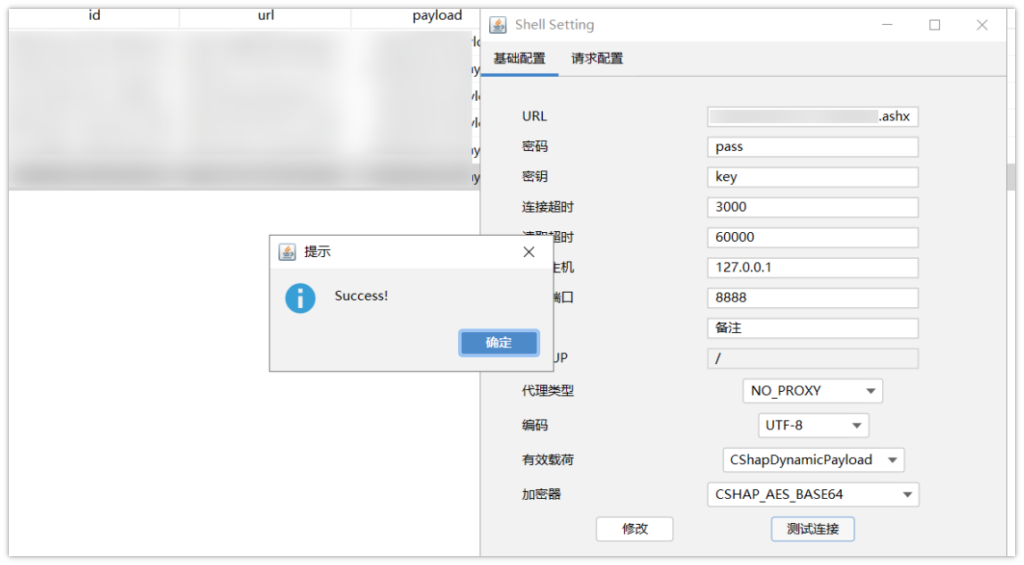Click the field containing a slash
1024x565 pixels.
pos(812,359)
